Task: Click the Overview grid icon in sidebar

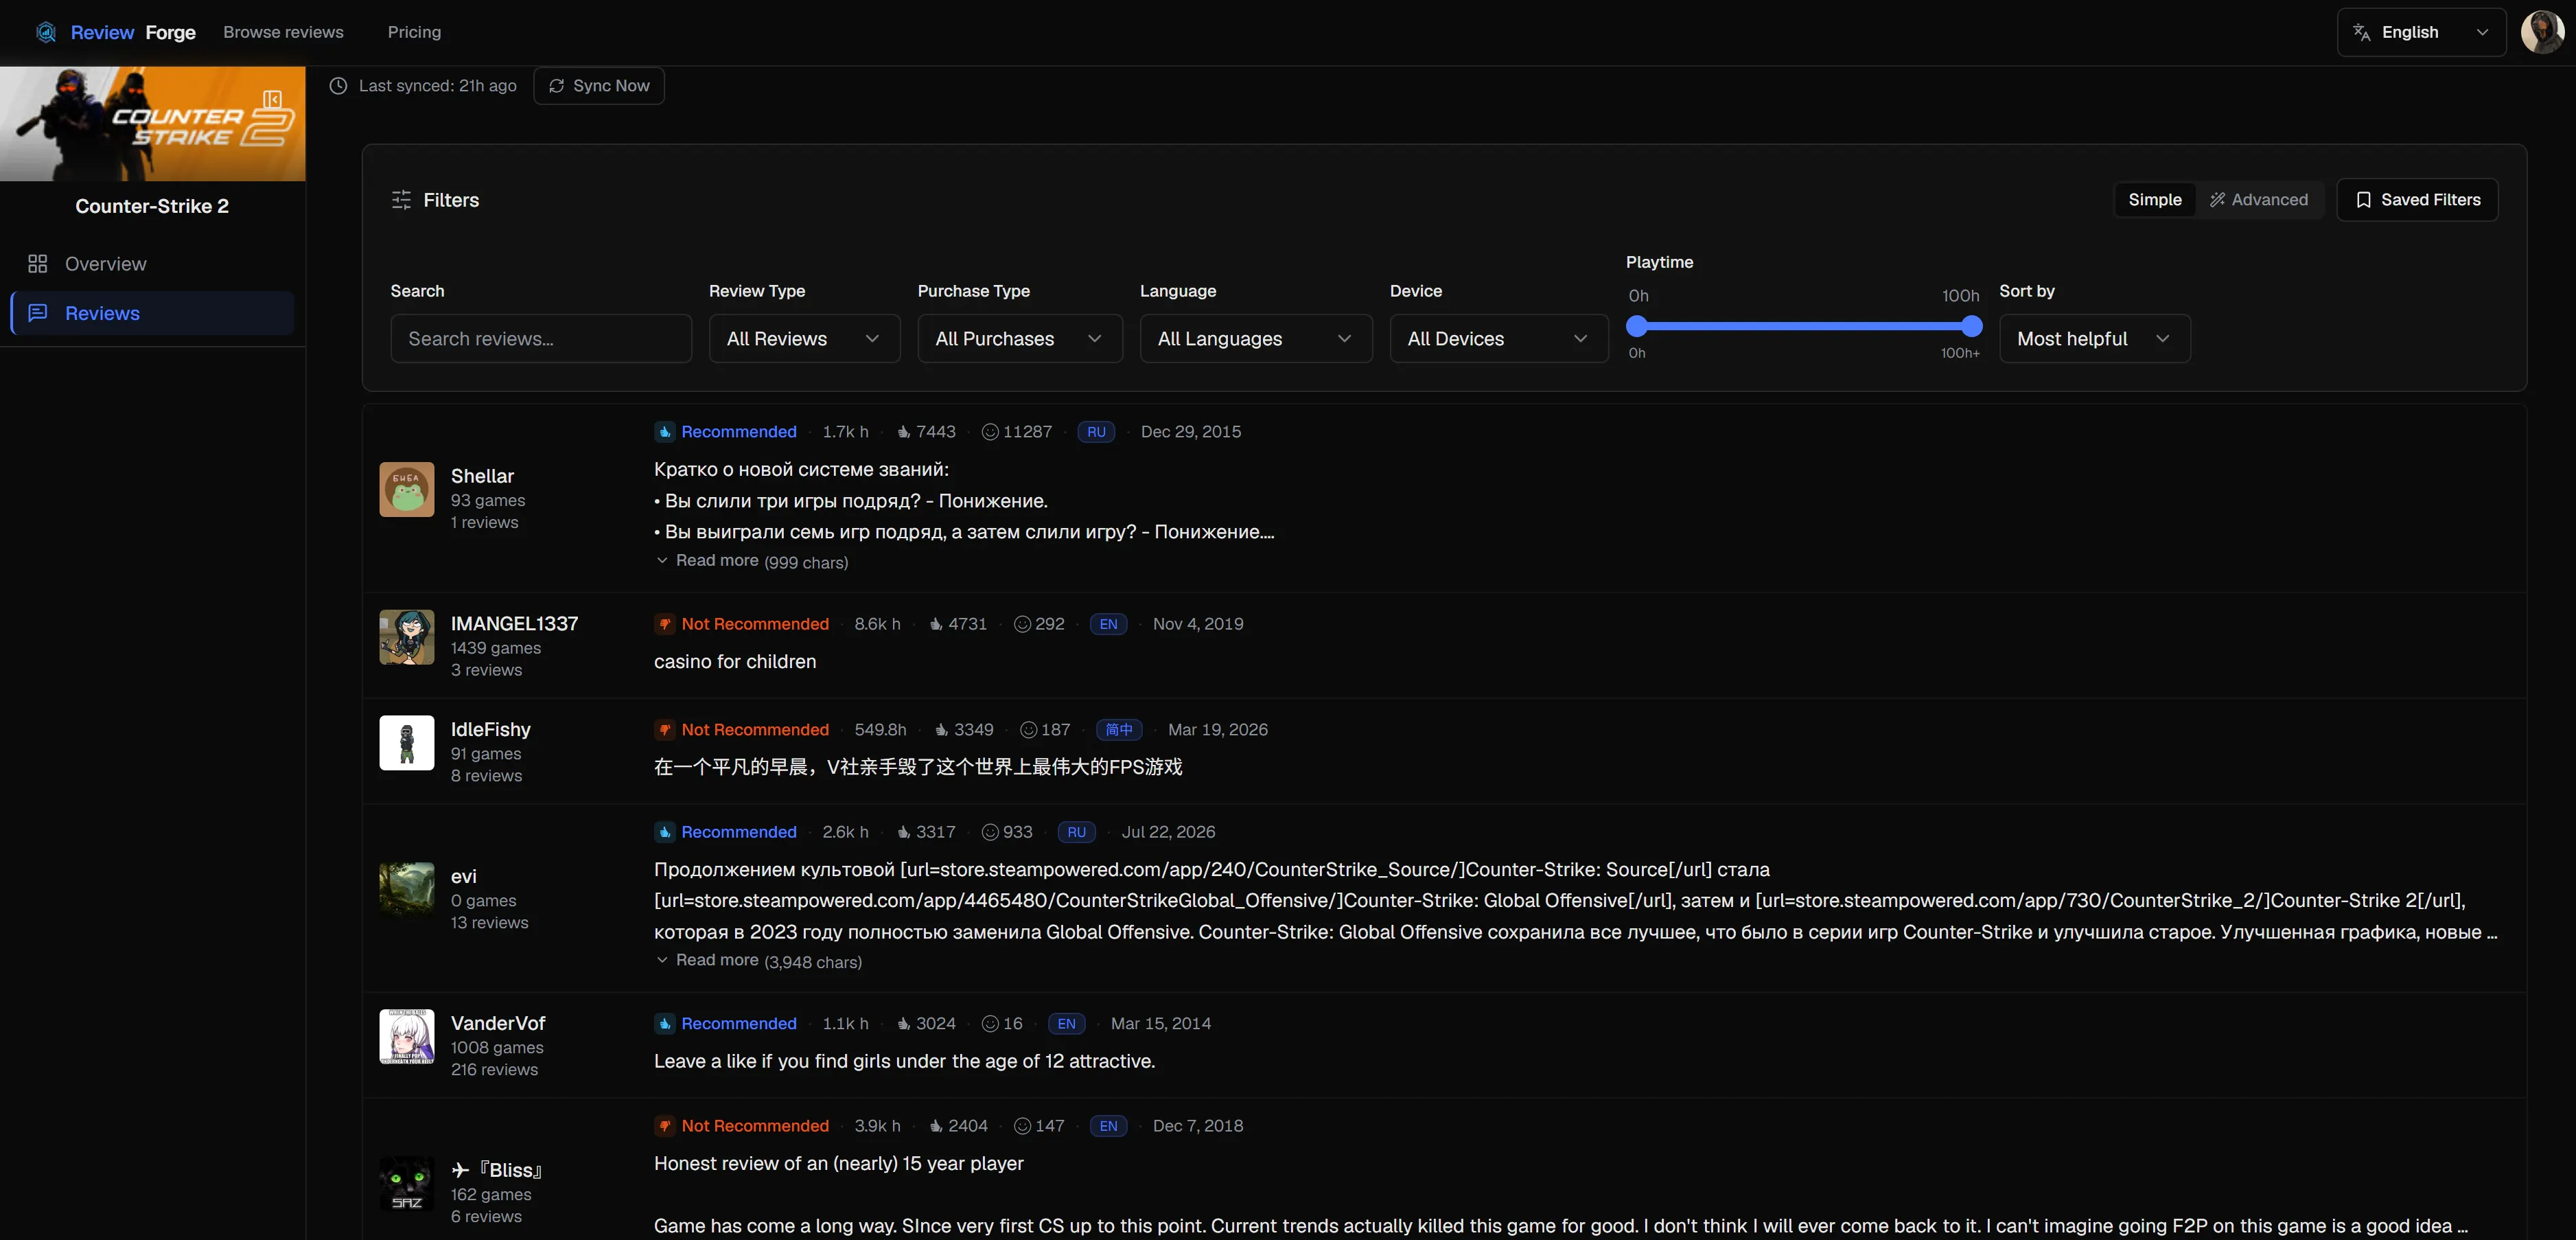Action: 38,264
